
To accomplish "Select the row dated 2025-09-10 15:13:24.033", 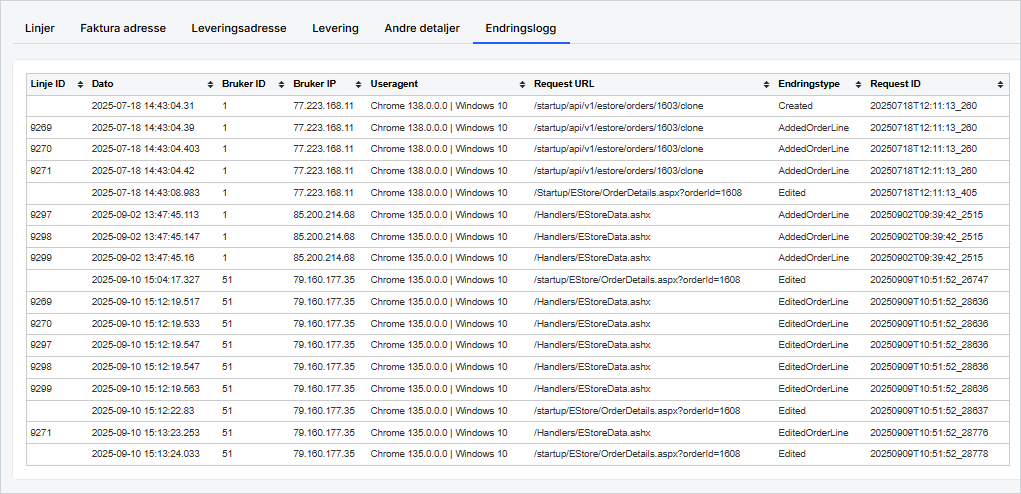I will pos(145,454).
